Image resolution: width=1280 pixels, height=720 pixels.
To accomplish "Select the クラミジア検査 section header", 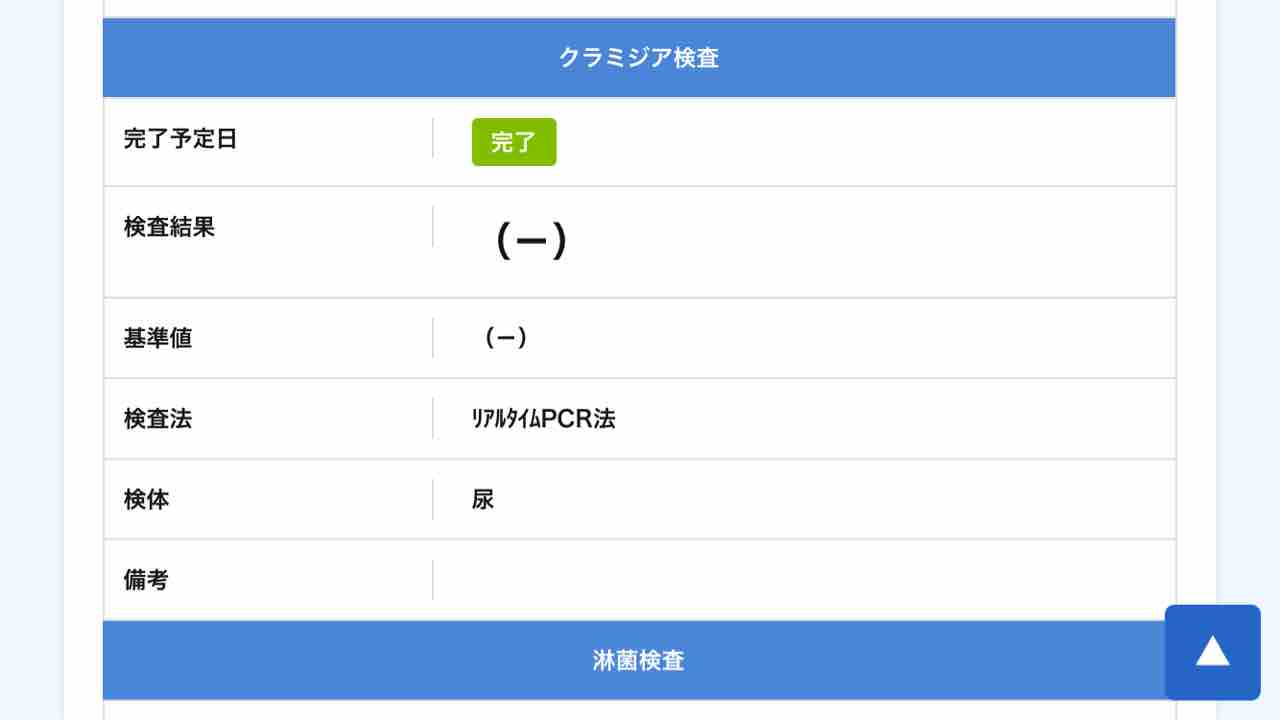I will [639, 58].
